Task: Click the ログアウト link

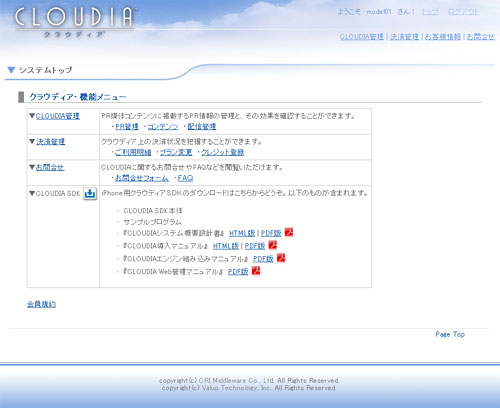Action: point(463,12)
